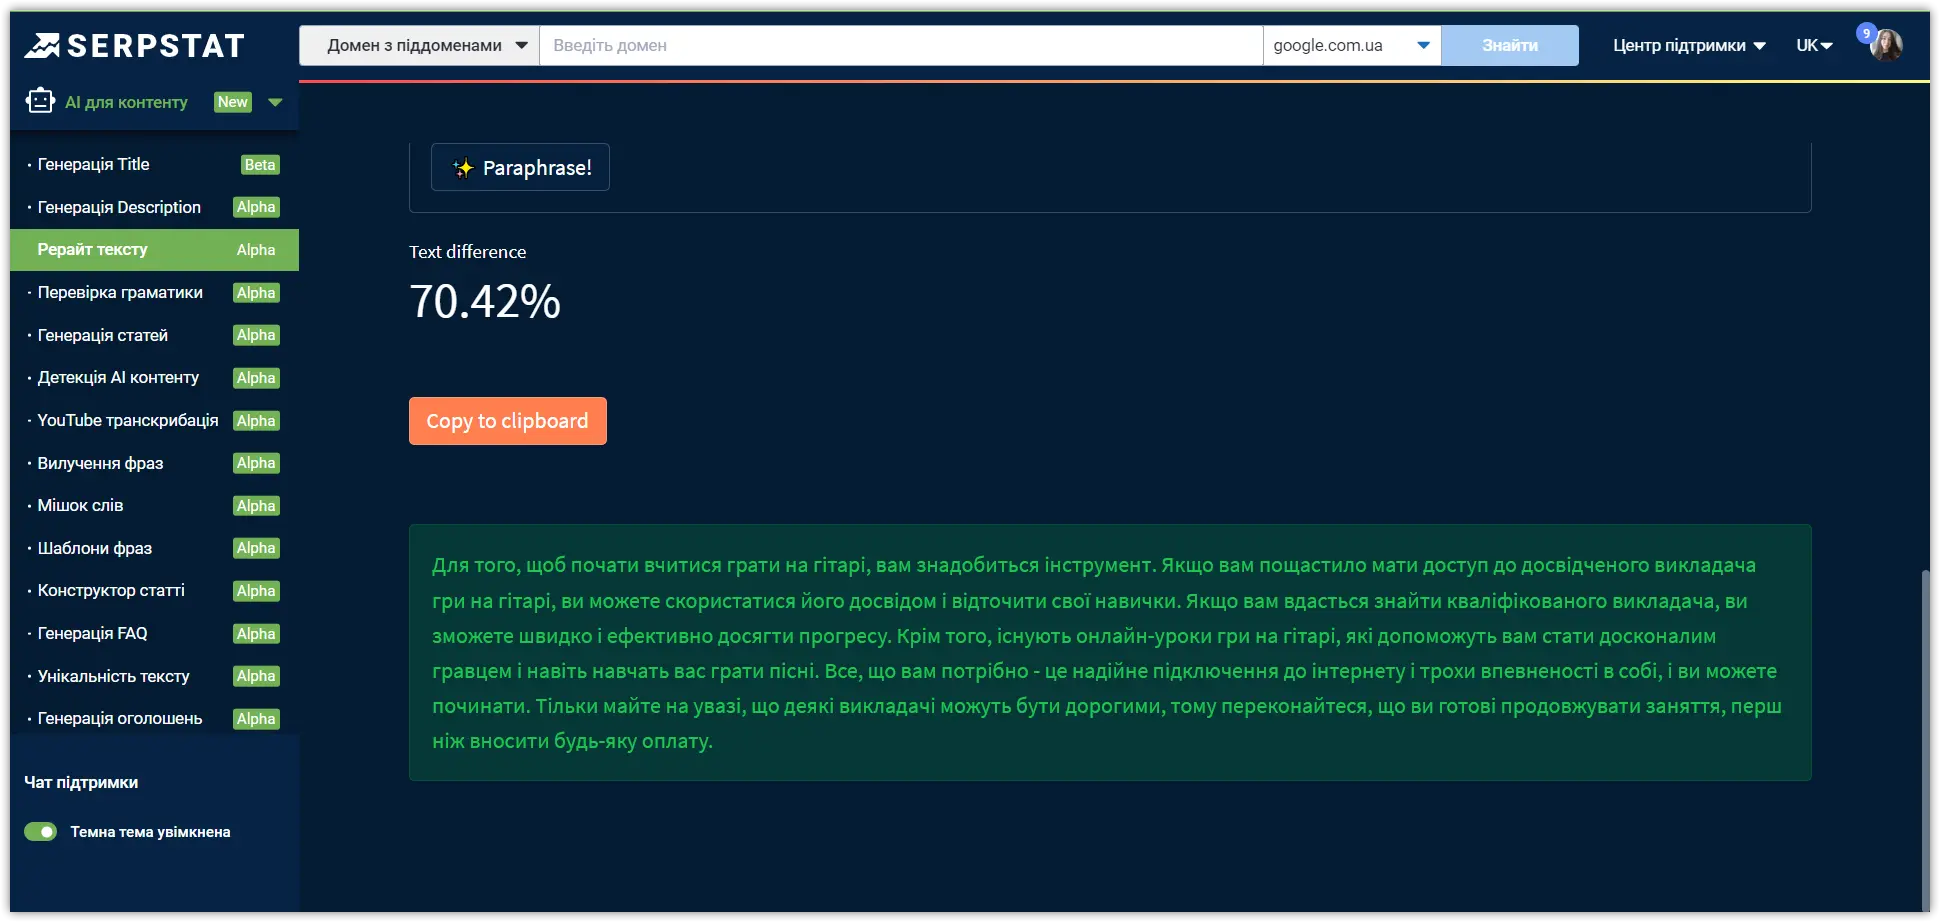Focus the Введіть домен input field
This screenshot has width=1940, height=922.
[901, 45]
